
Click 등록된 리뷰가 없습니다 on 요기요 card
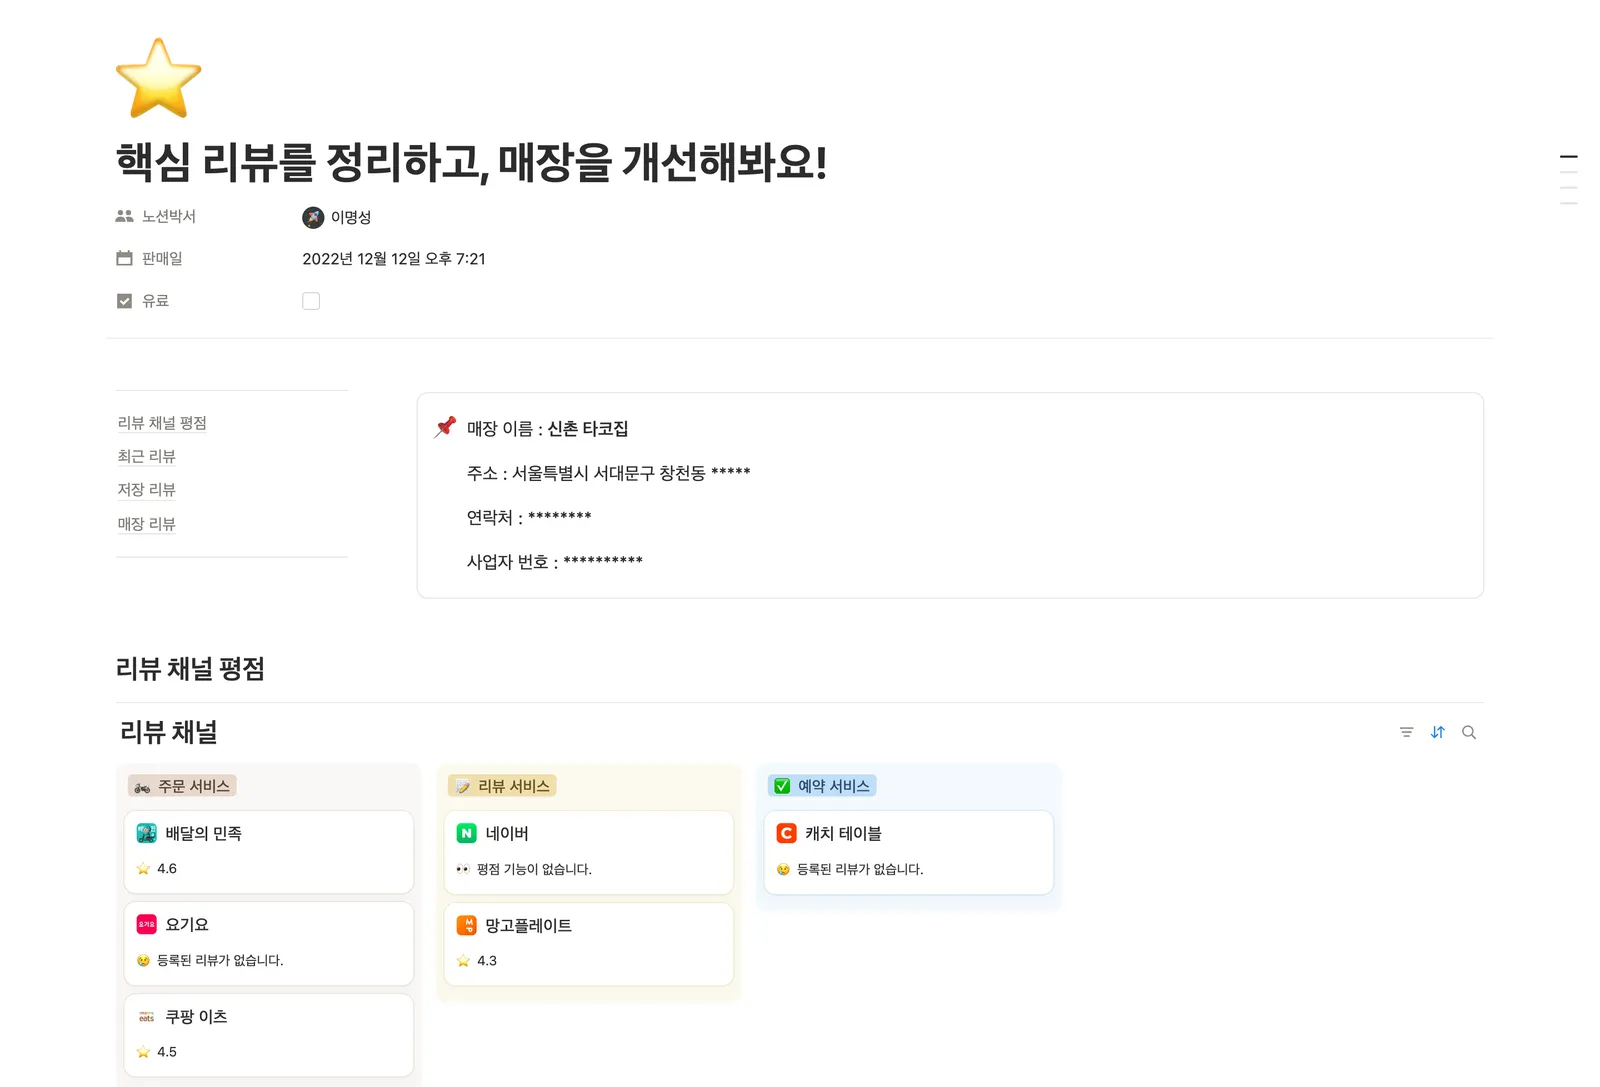click(220, 960)
